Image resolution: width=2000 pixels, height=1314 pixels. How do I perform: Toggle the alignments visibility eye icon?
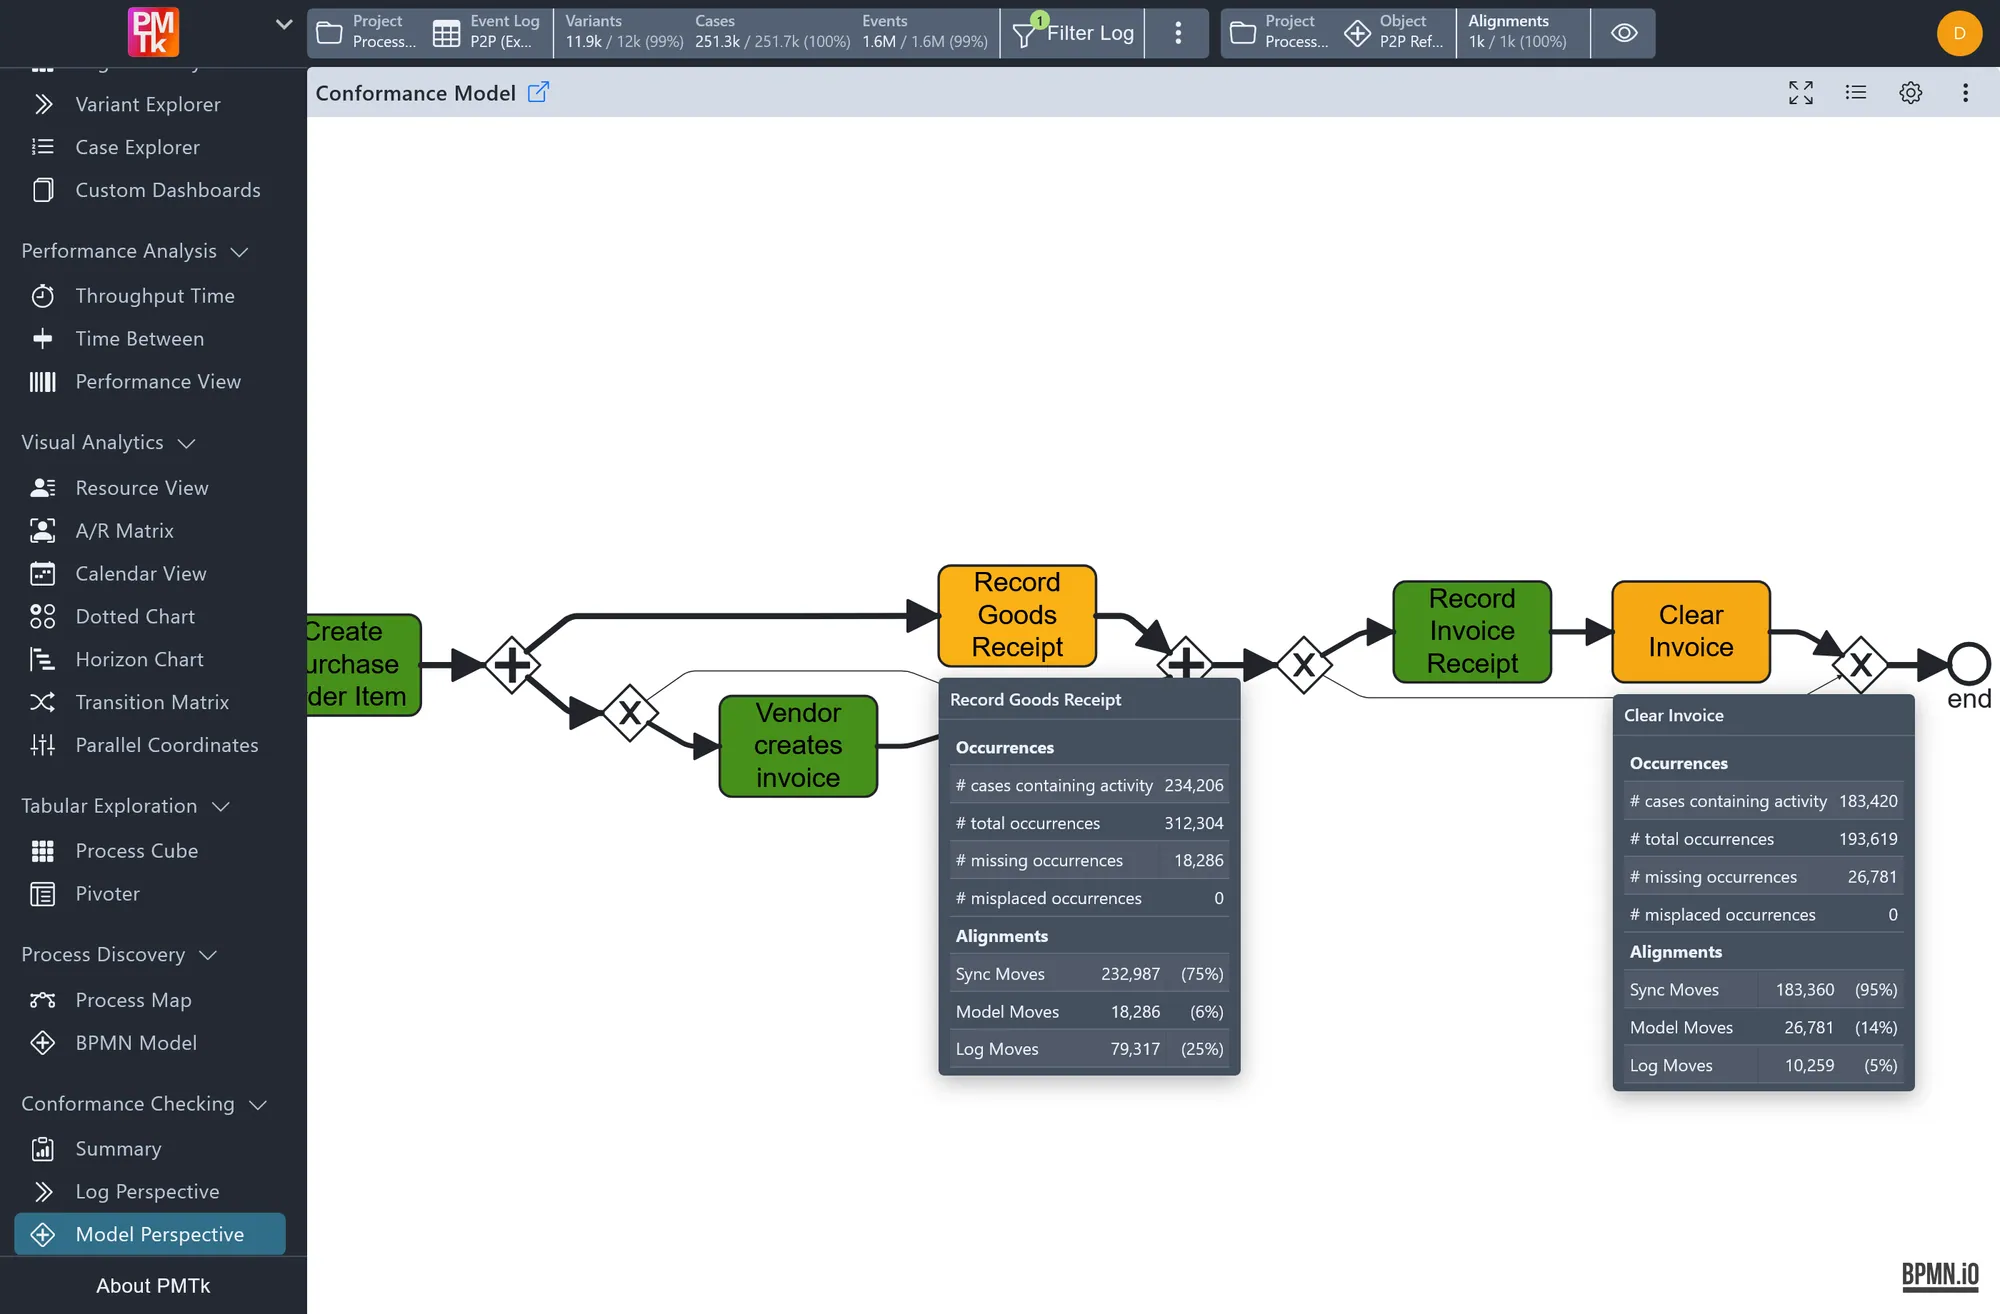coord(1624,33)
